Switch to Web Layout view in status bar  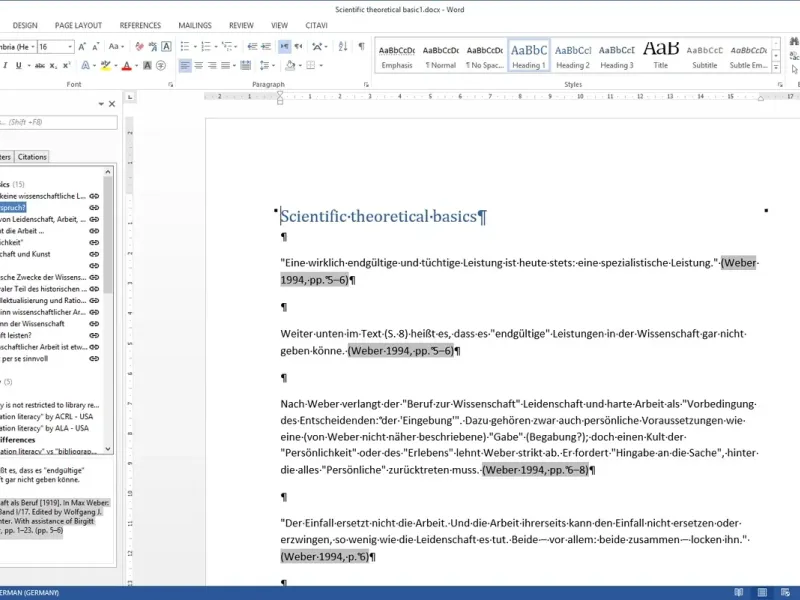coord(785,592)
